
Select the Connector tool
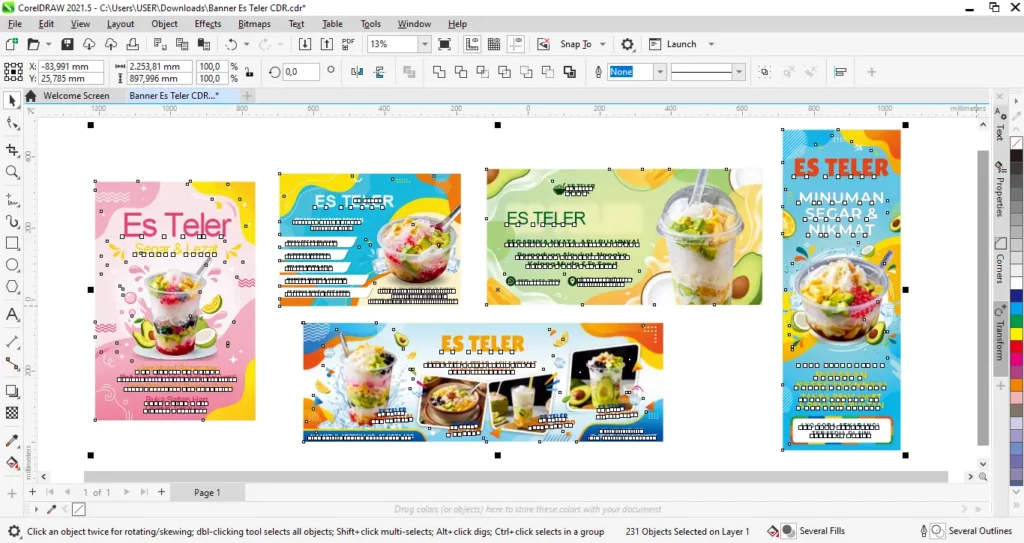[12, 364]
